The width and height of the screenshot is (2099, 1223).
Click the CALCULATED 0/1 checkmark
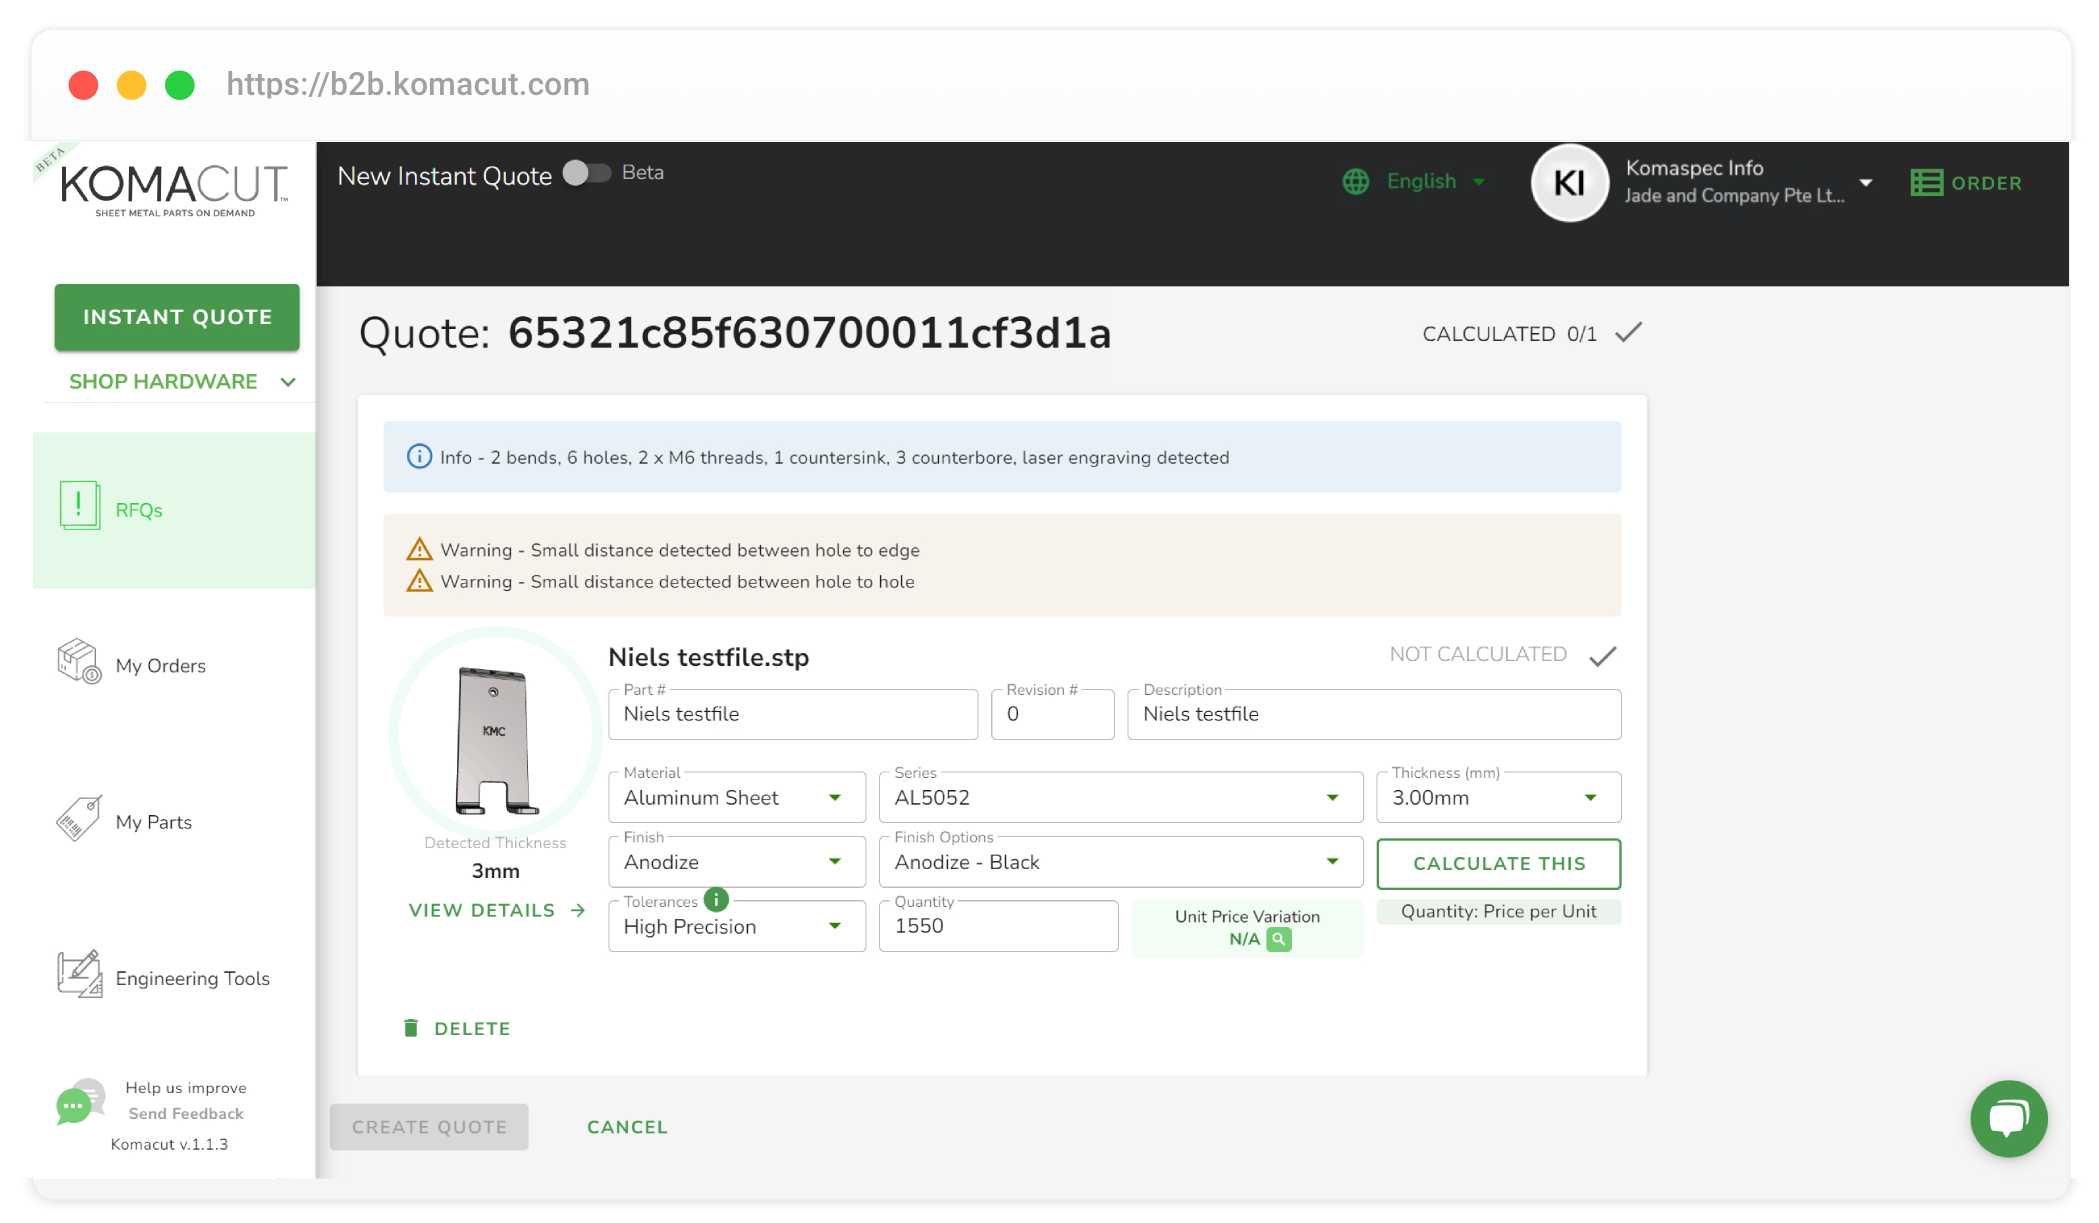pyautogui.click(x=1628, y=333)
